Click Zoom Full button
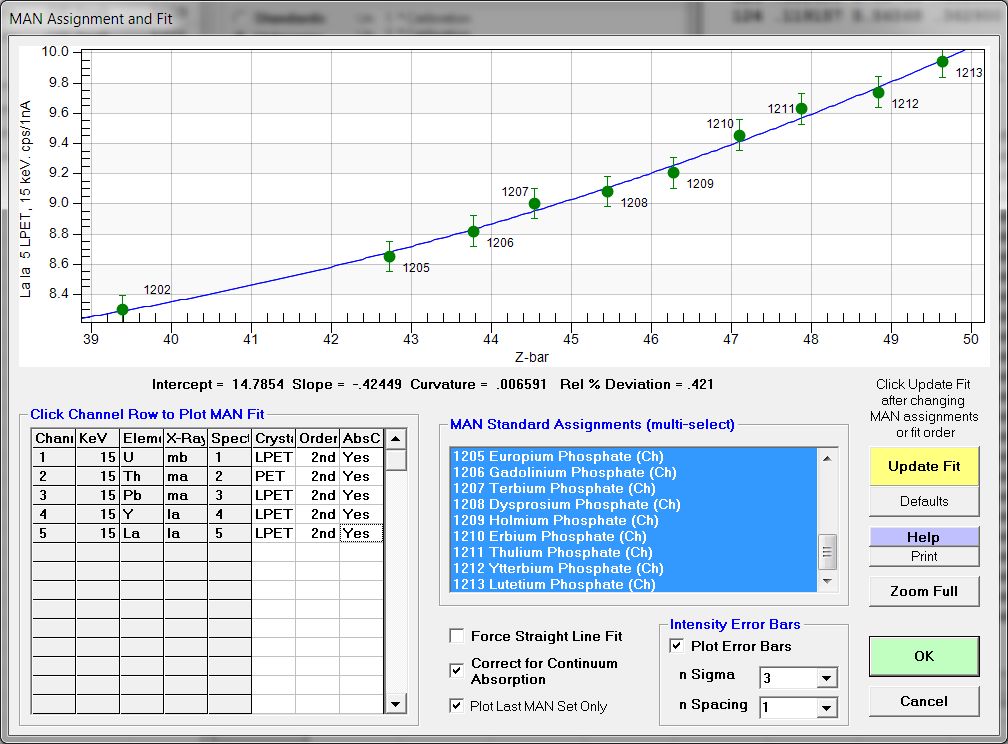Viewport: 1008px width, 744px height. coord(923,591)
